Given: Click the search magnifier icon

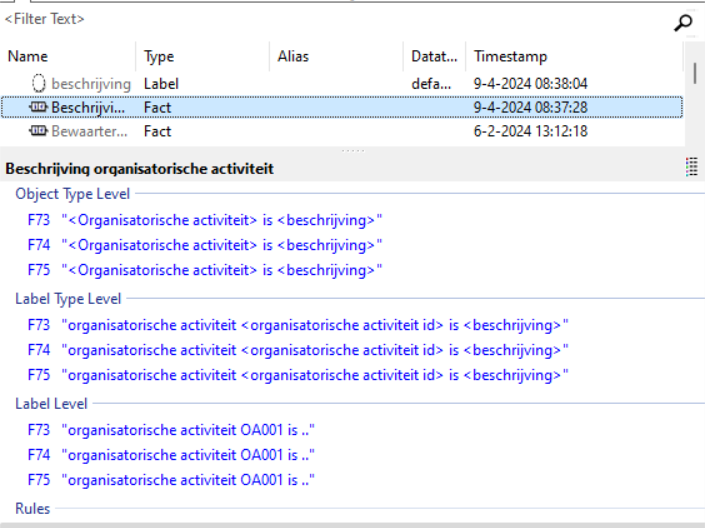Looking at the screenshot, I should pos(684,22).
